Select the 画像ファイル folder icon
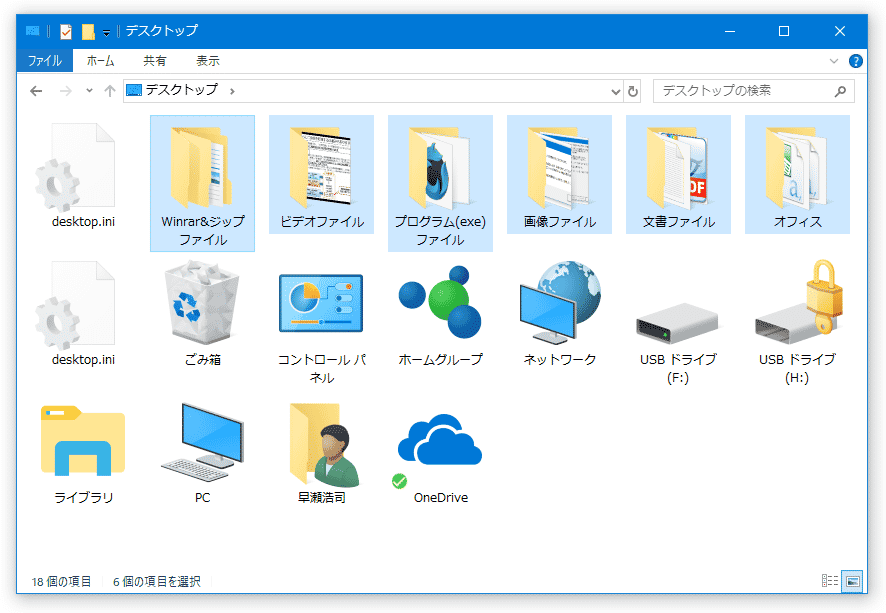Screen dimensions: 886x613 [x=559, y=167]
